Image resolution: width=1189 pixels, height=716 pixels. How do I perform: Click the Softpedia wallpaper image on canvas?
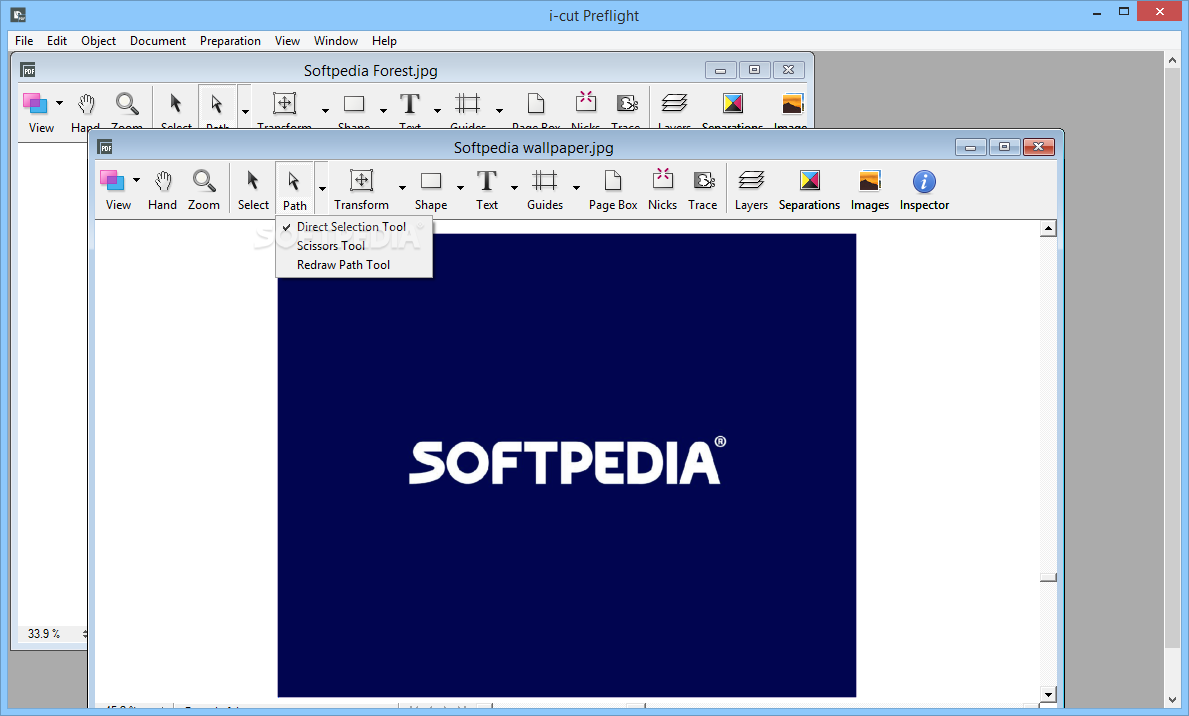pyautogui.click(x=566, y=465)
